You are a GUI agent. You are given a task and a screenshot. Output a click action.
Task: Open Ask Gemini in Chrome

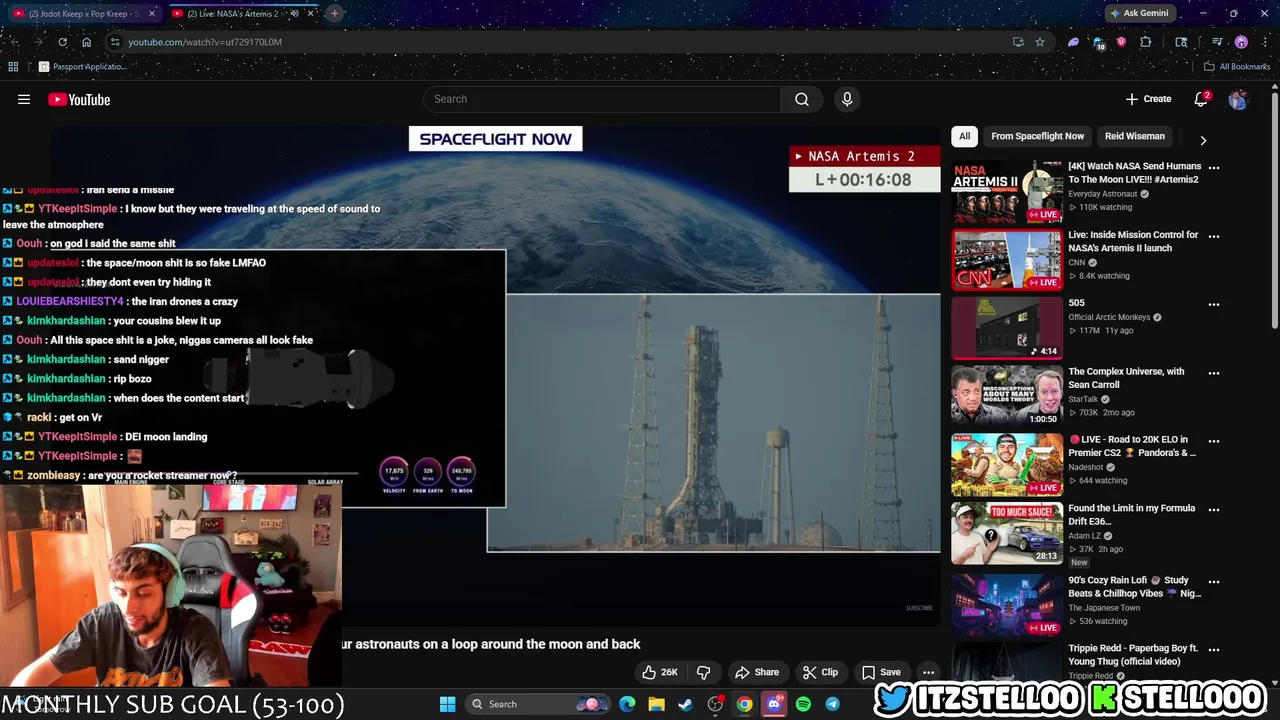click(x=1139, y=13)
